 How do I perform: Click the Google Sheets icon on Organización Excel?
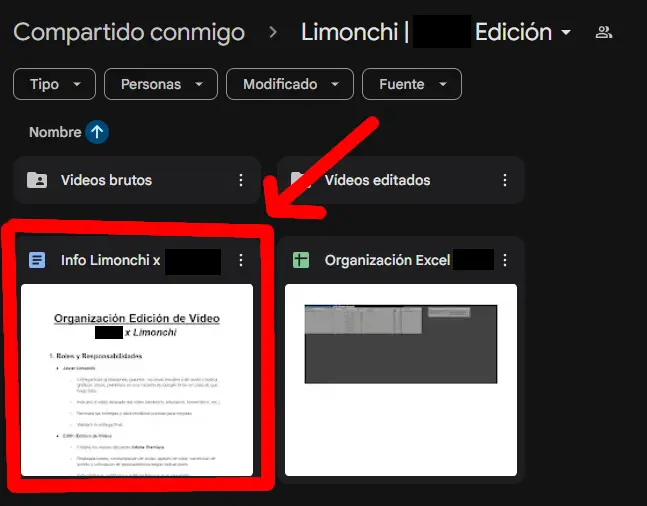coord(301,261)
